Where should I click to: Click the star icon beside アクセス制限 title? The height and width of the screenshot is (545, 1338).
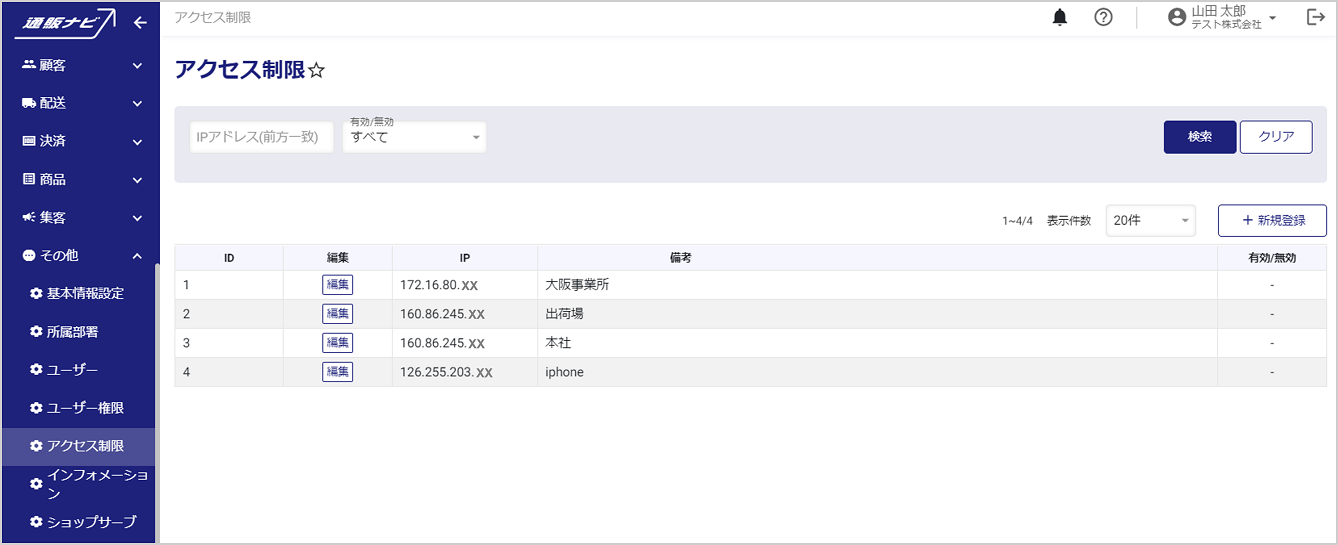click(317, 71)
